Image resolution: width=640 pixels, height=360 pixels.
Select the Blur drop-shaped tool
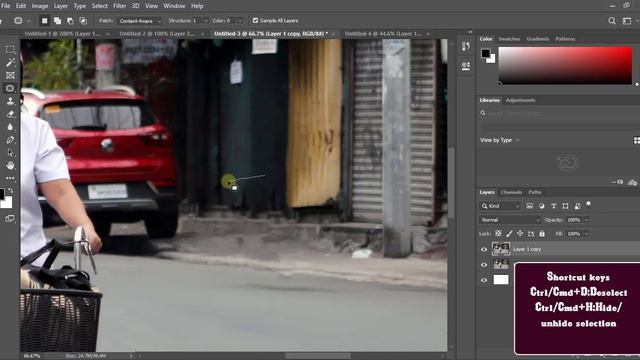[10, 127]
